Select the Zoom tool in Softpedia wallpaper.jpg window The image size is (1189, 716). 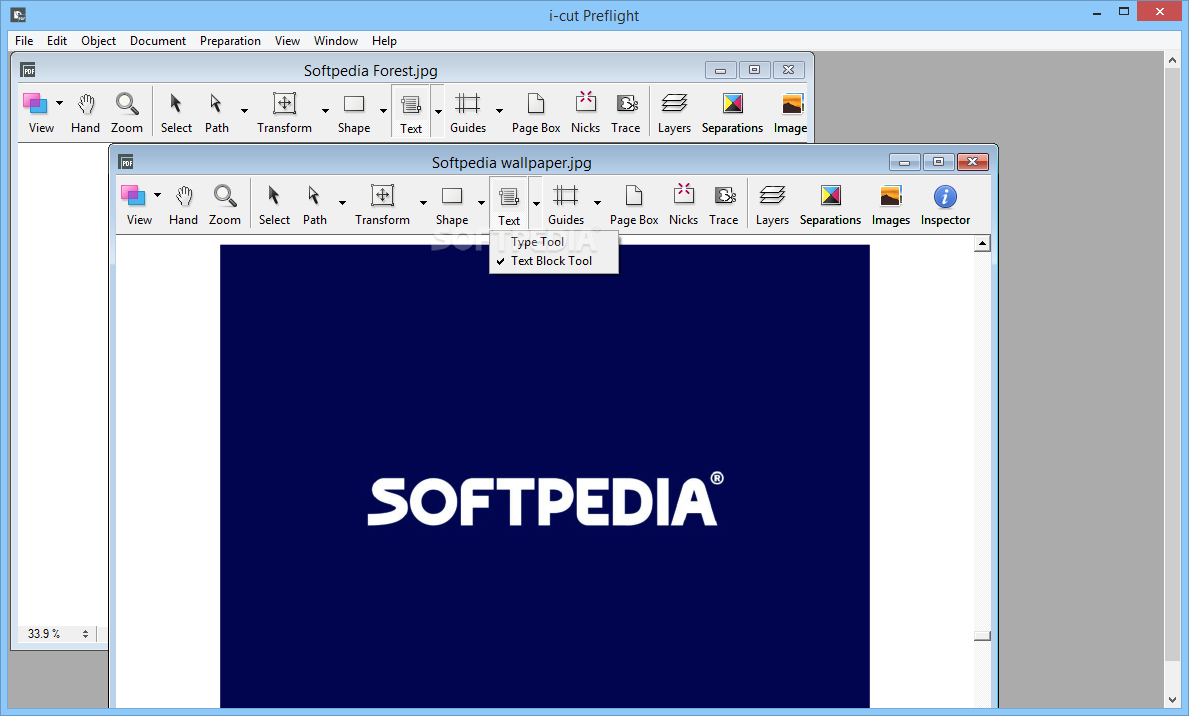(x=224, y=206)
